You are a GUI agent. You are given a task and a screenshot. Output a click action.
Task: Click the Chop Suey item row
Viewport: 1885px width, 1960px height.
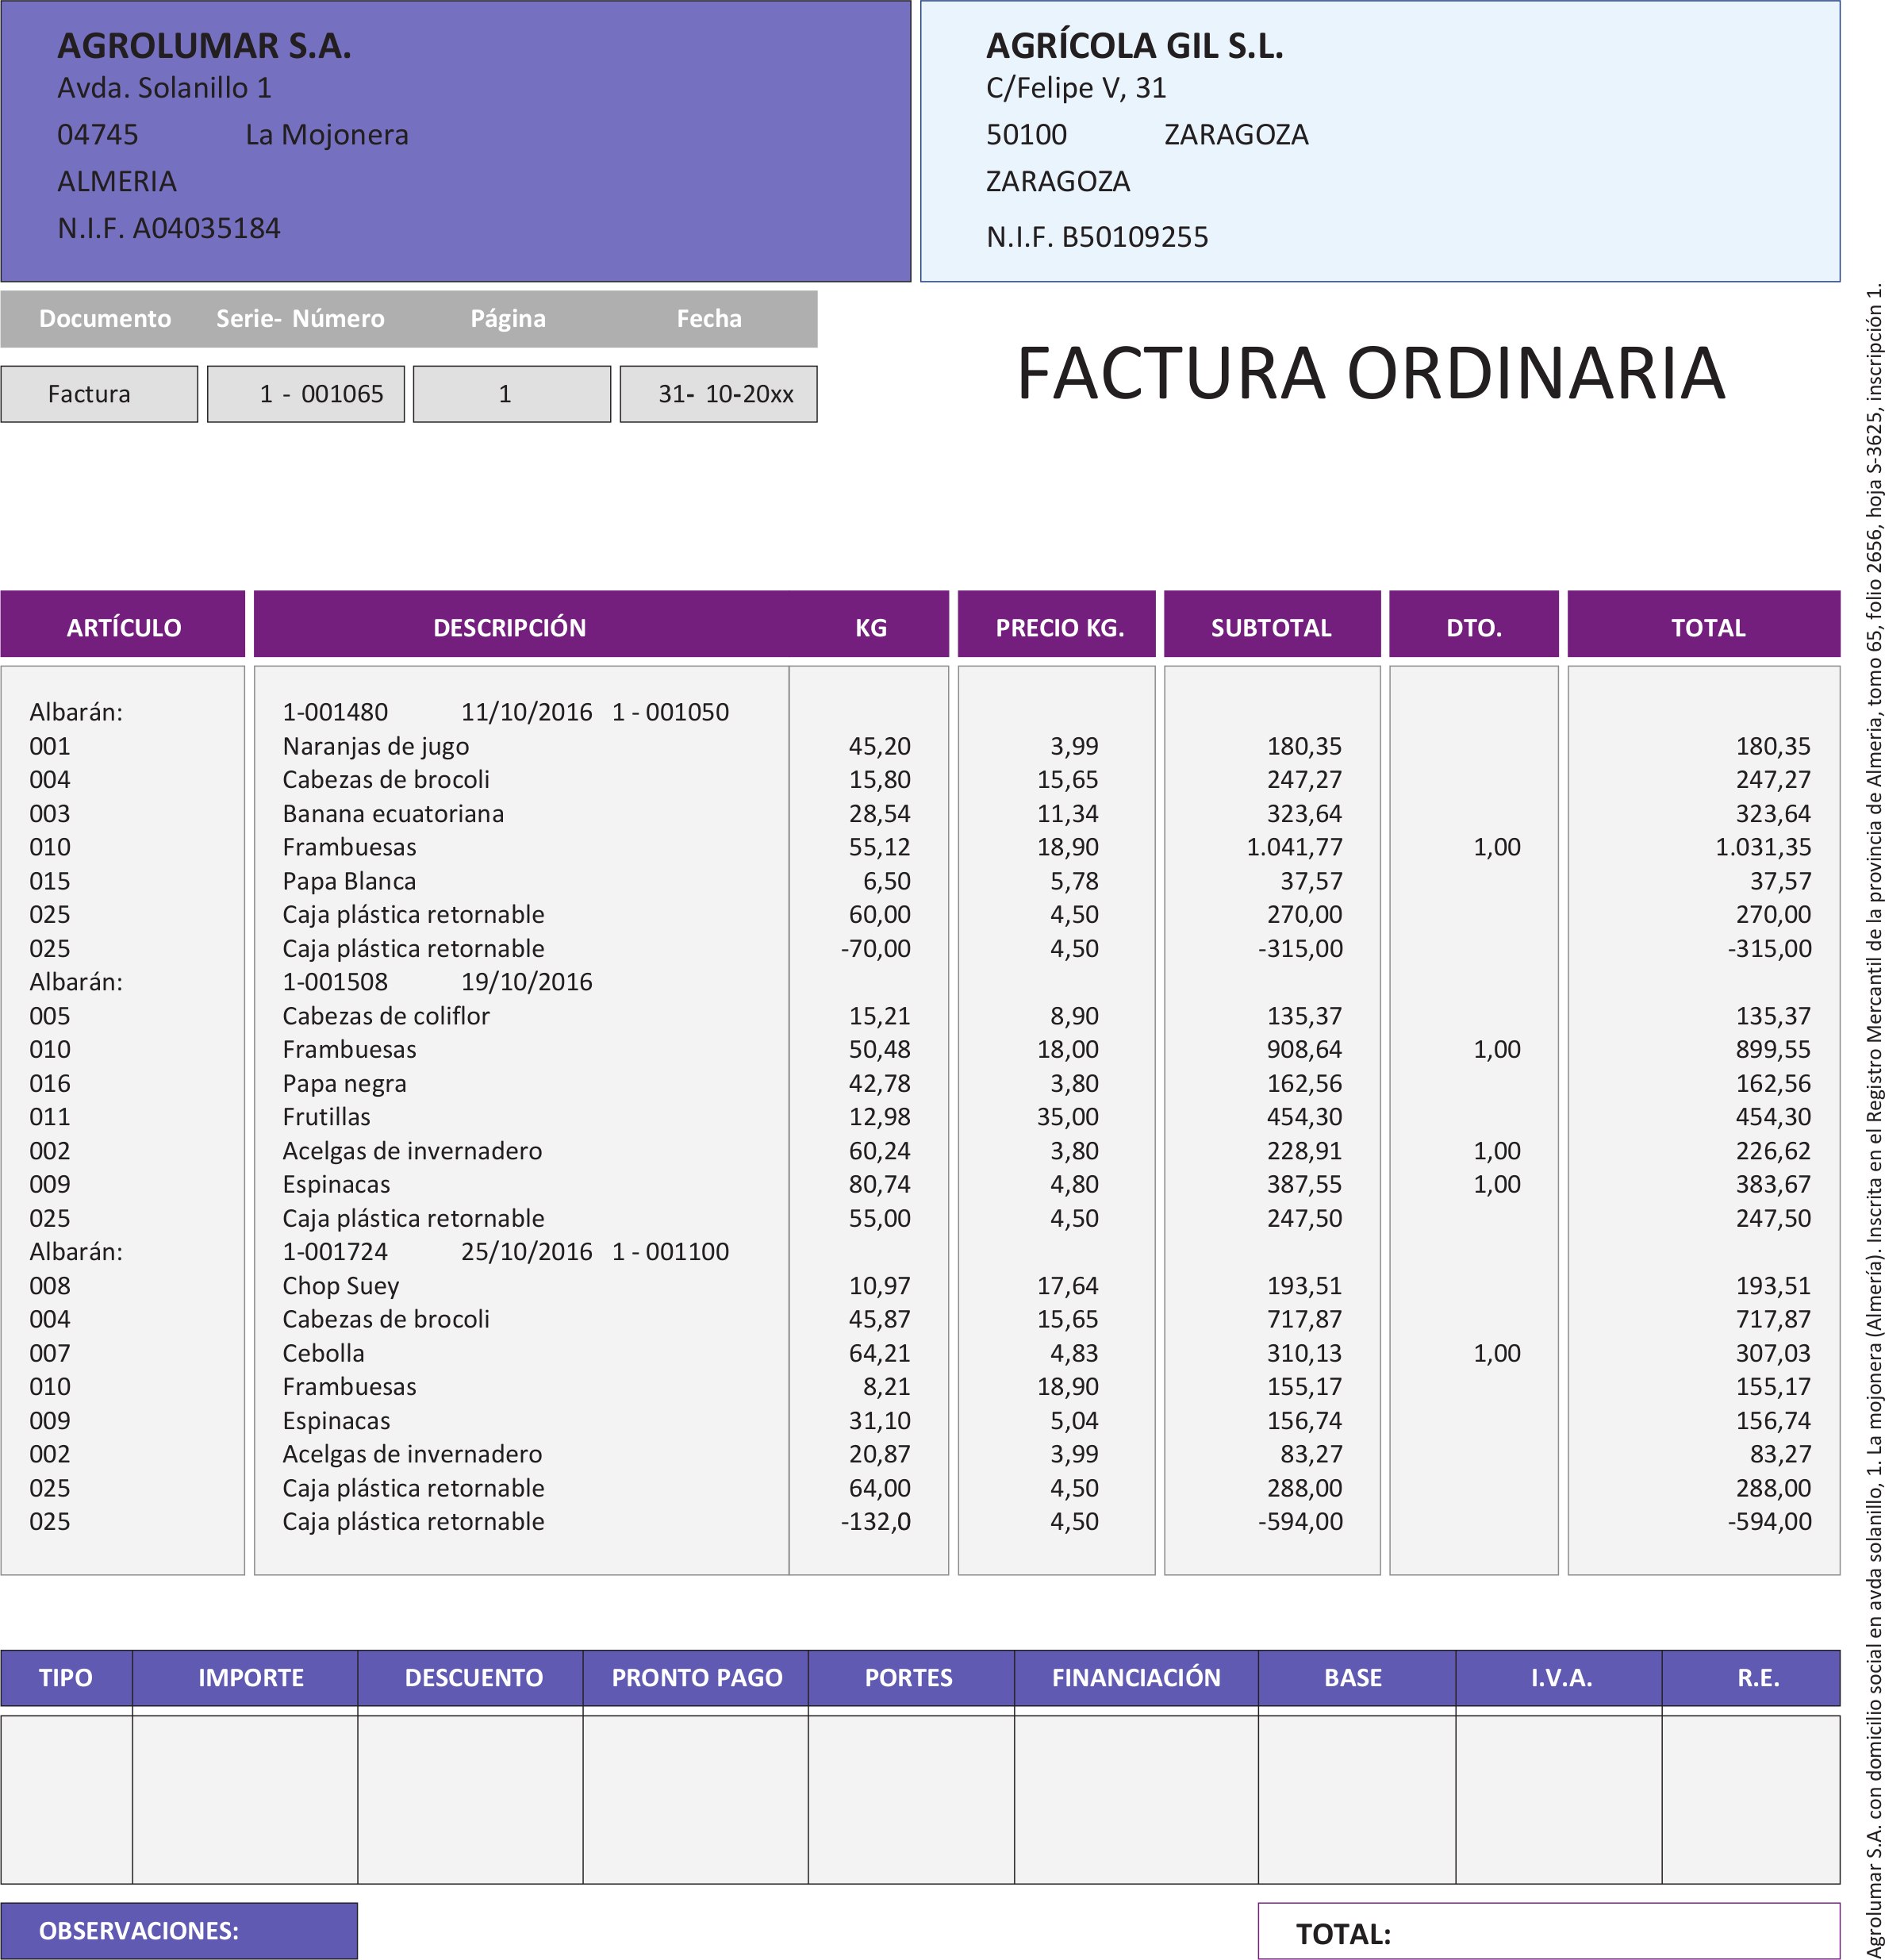pyautogui.click(x=341, y=1285)
